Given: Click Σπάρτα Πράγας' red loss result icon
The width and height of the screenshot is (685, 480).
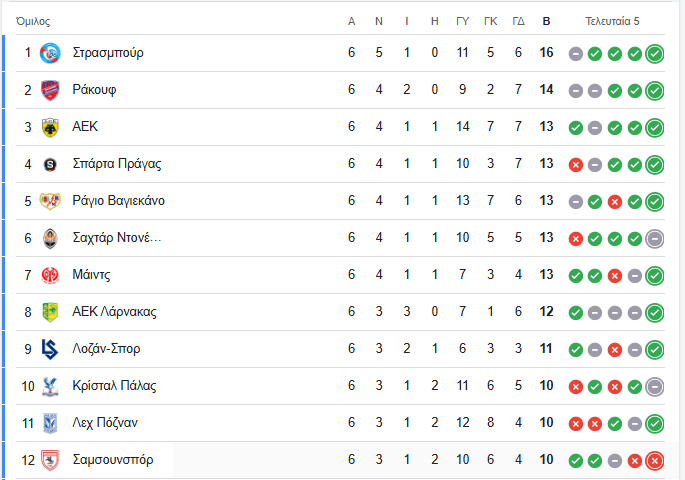Looking at the screenshot, I should (x=575, y=165).
